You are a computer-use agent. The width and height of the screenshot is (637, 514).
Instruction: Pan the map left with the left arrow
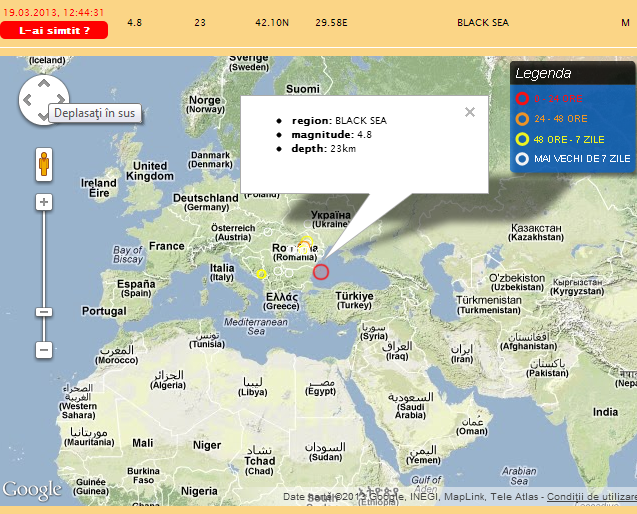pyautogui.click(x=29, y=100)
